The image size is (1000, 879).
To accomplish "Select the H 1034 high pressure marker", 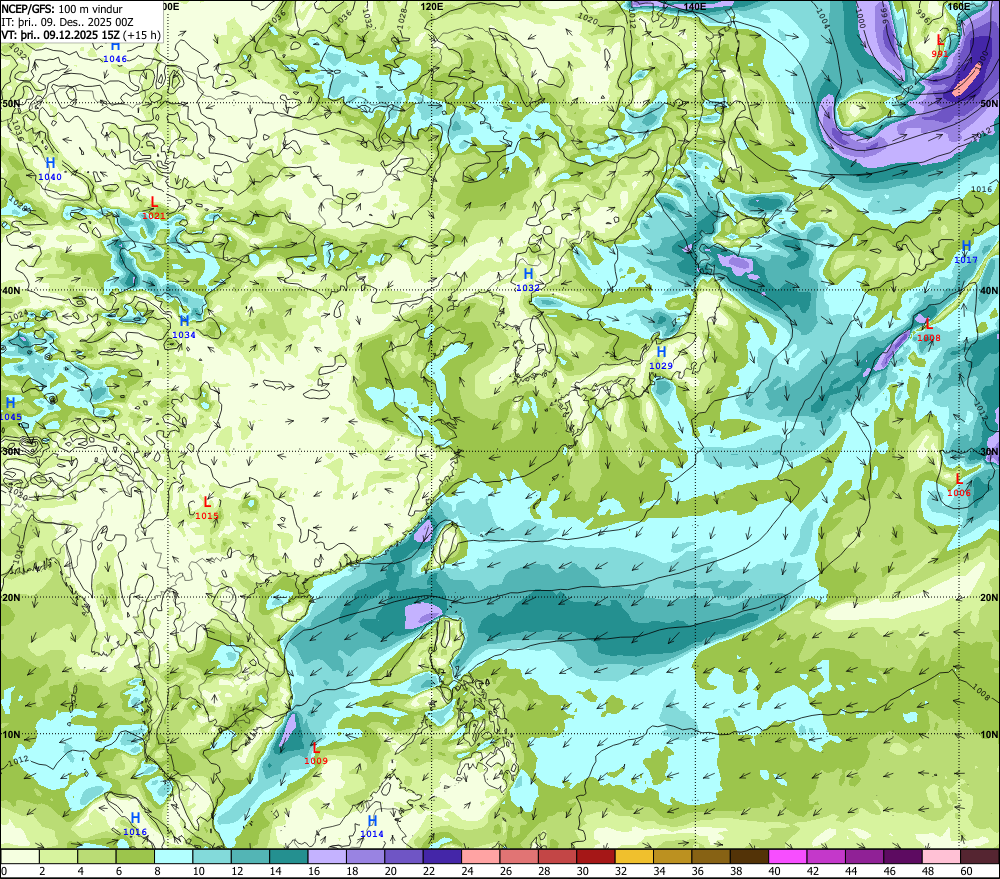I will (x=184, y=327).
